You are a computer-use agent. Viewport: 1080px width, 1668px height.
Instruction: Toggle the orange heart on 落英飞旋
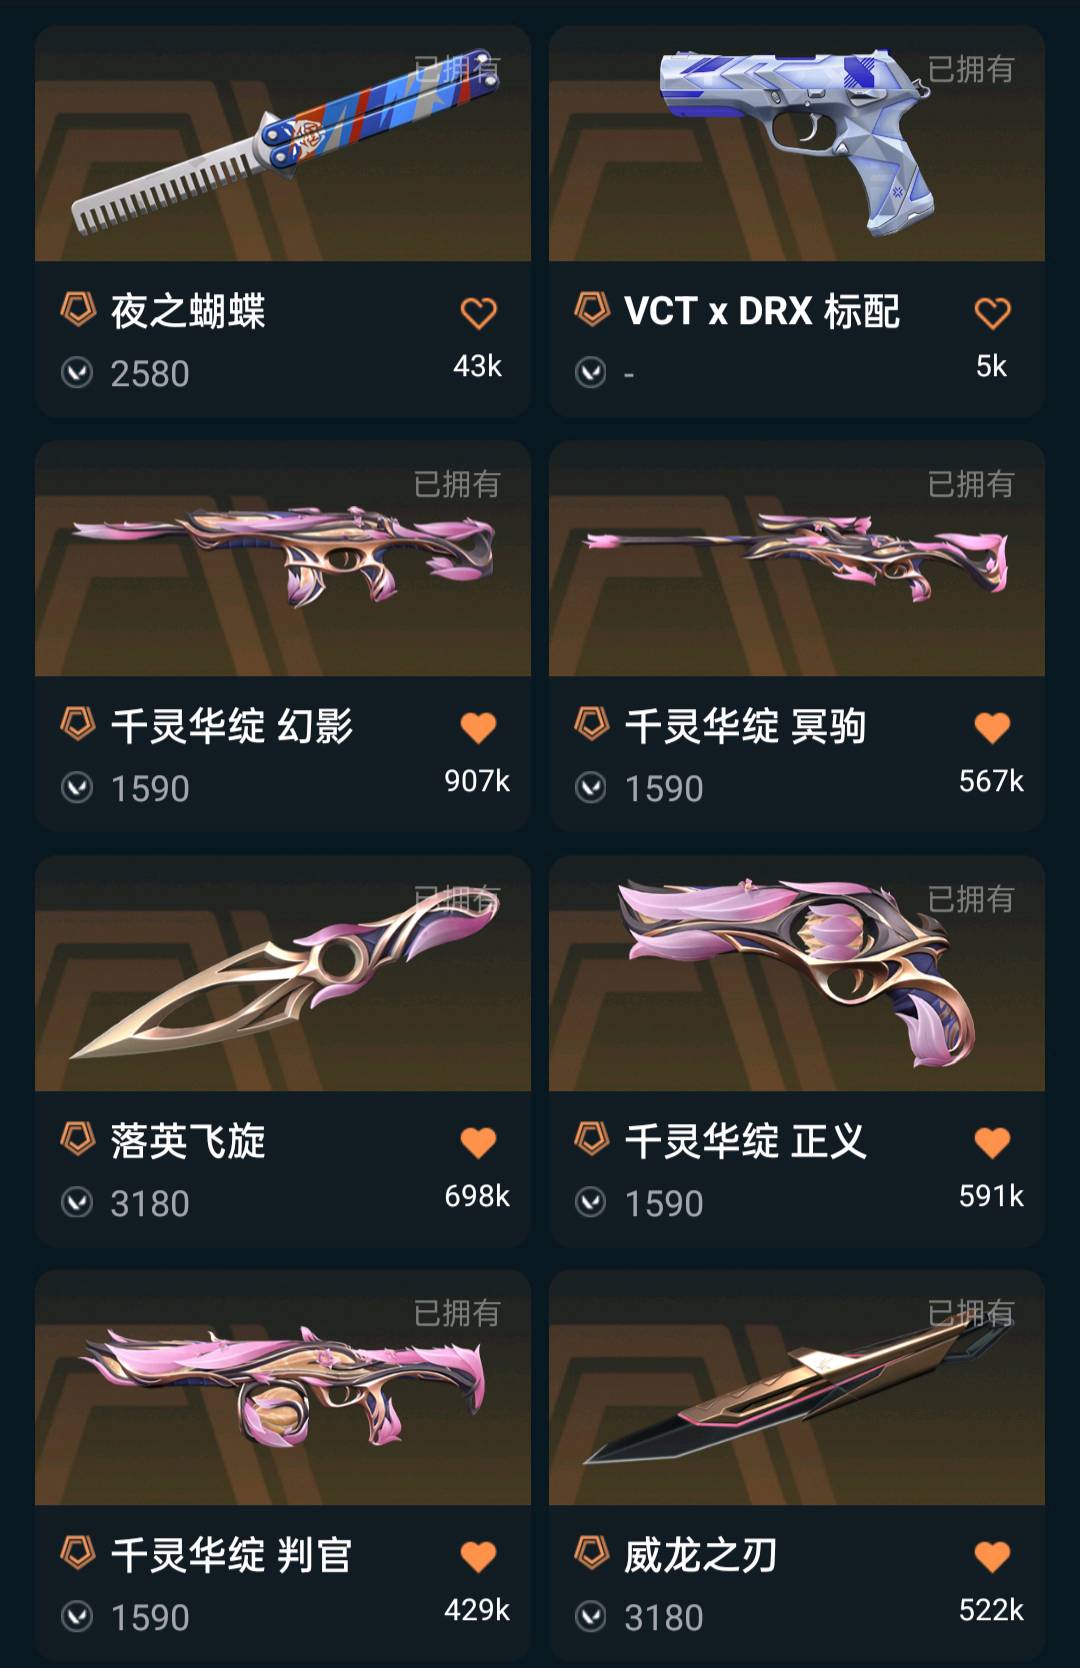click(x=478, y=1142)
